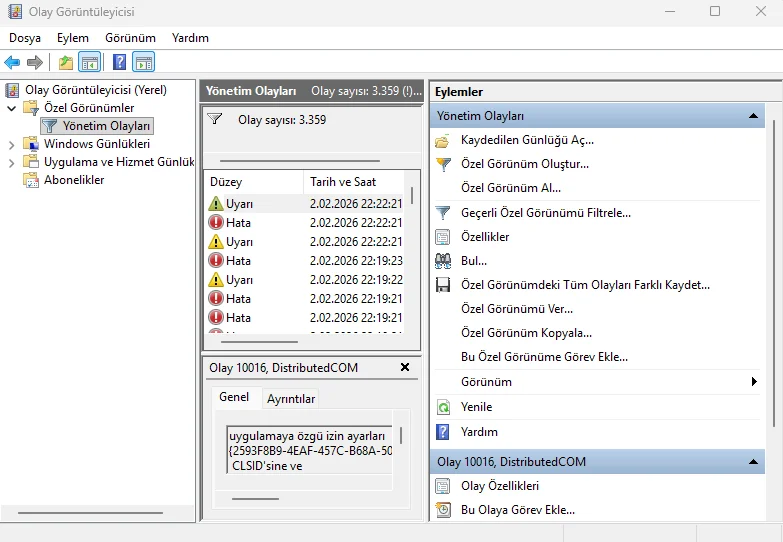Screen dimensions: 783x542
Task: Open the Görünüm menu in menu bar
Action: coord(130,38)
